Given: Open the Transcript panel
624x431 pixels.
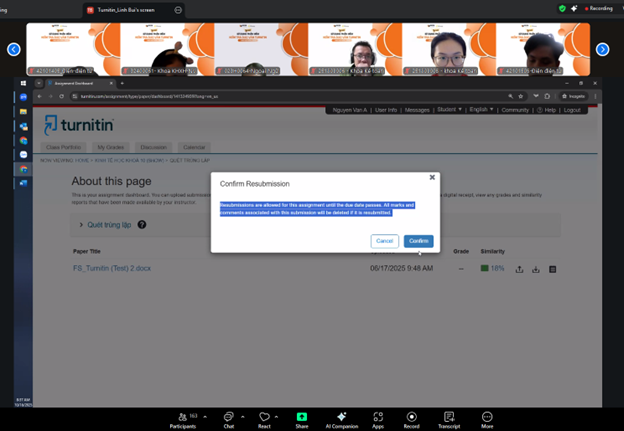Looking at the screenshot, I should coord(448,415).
